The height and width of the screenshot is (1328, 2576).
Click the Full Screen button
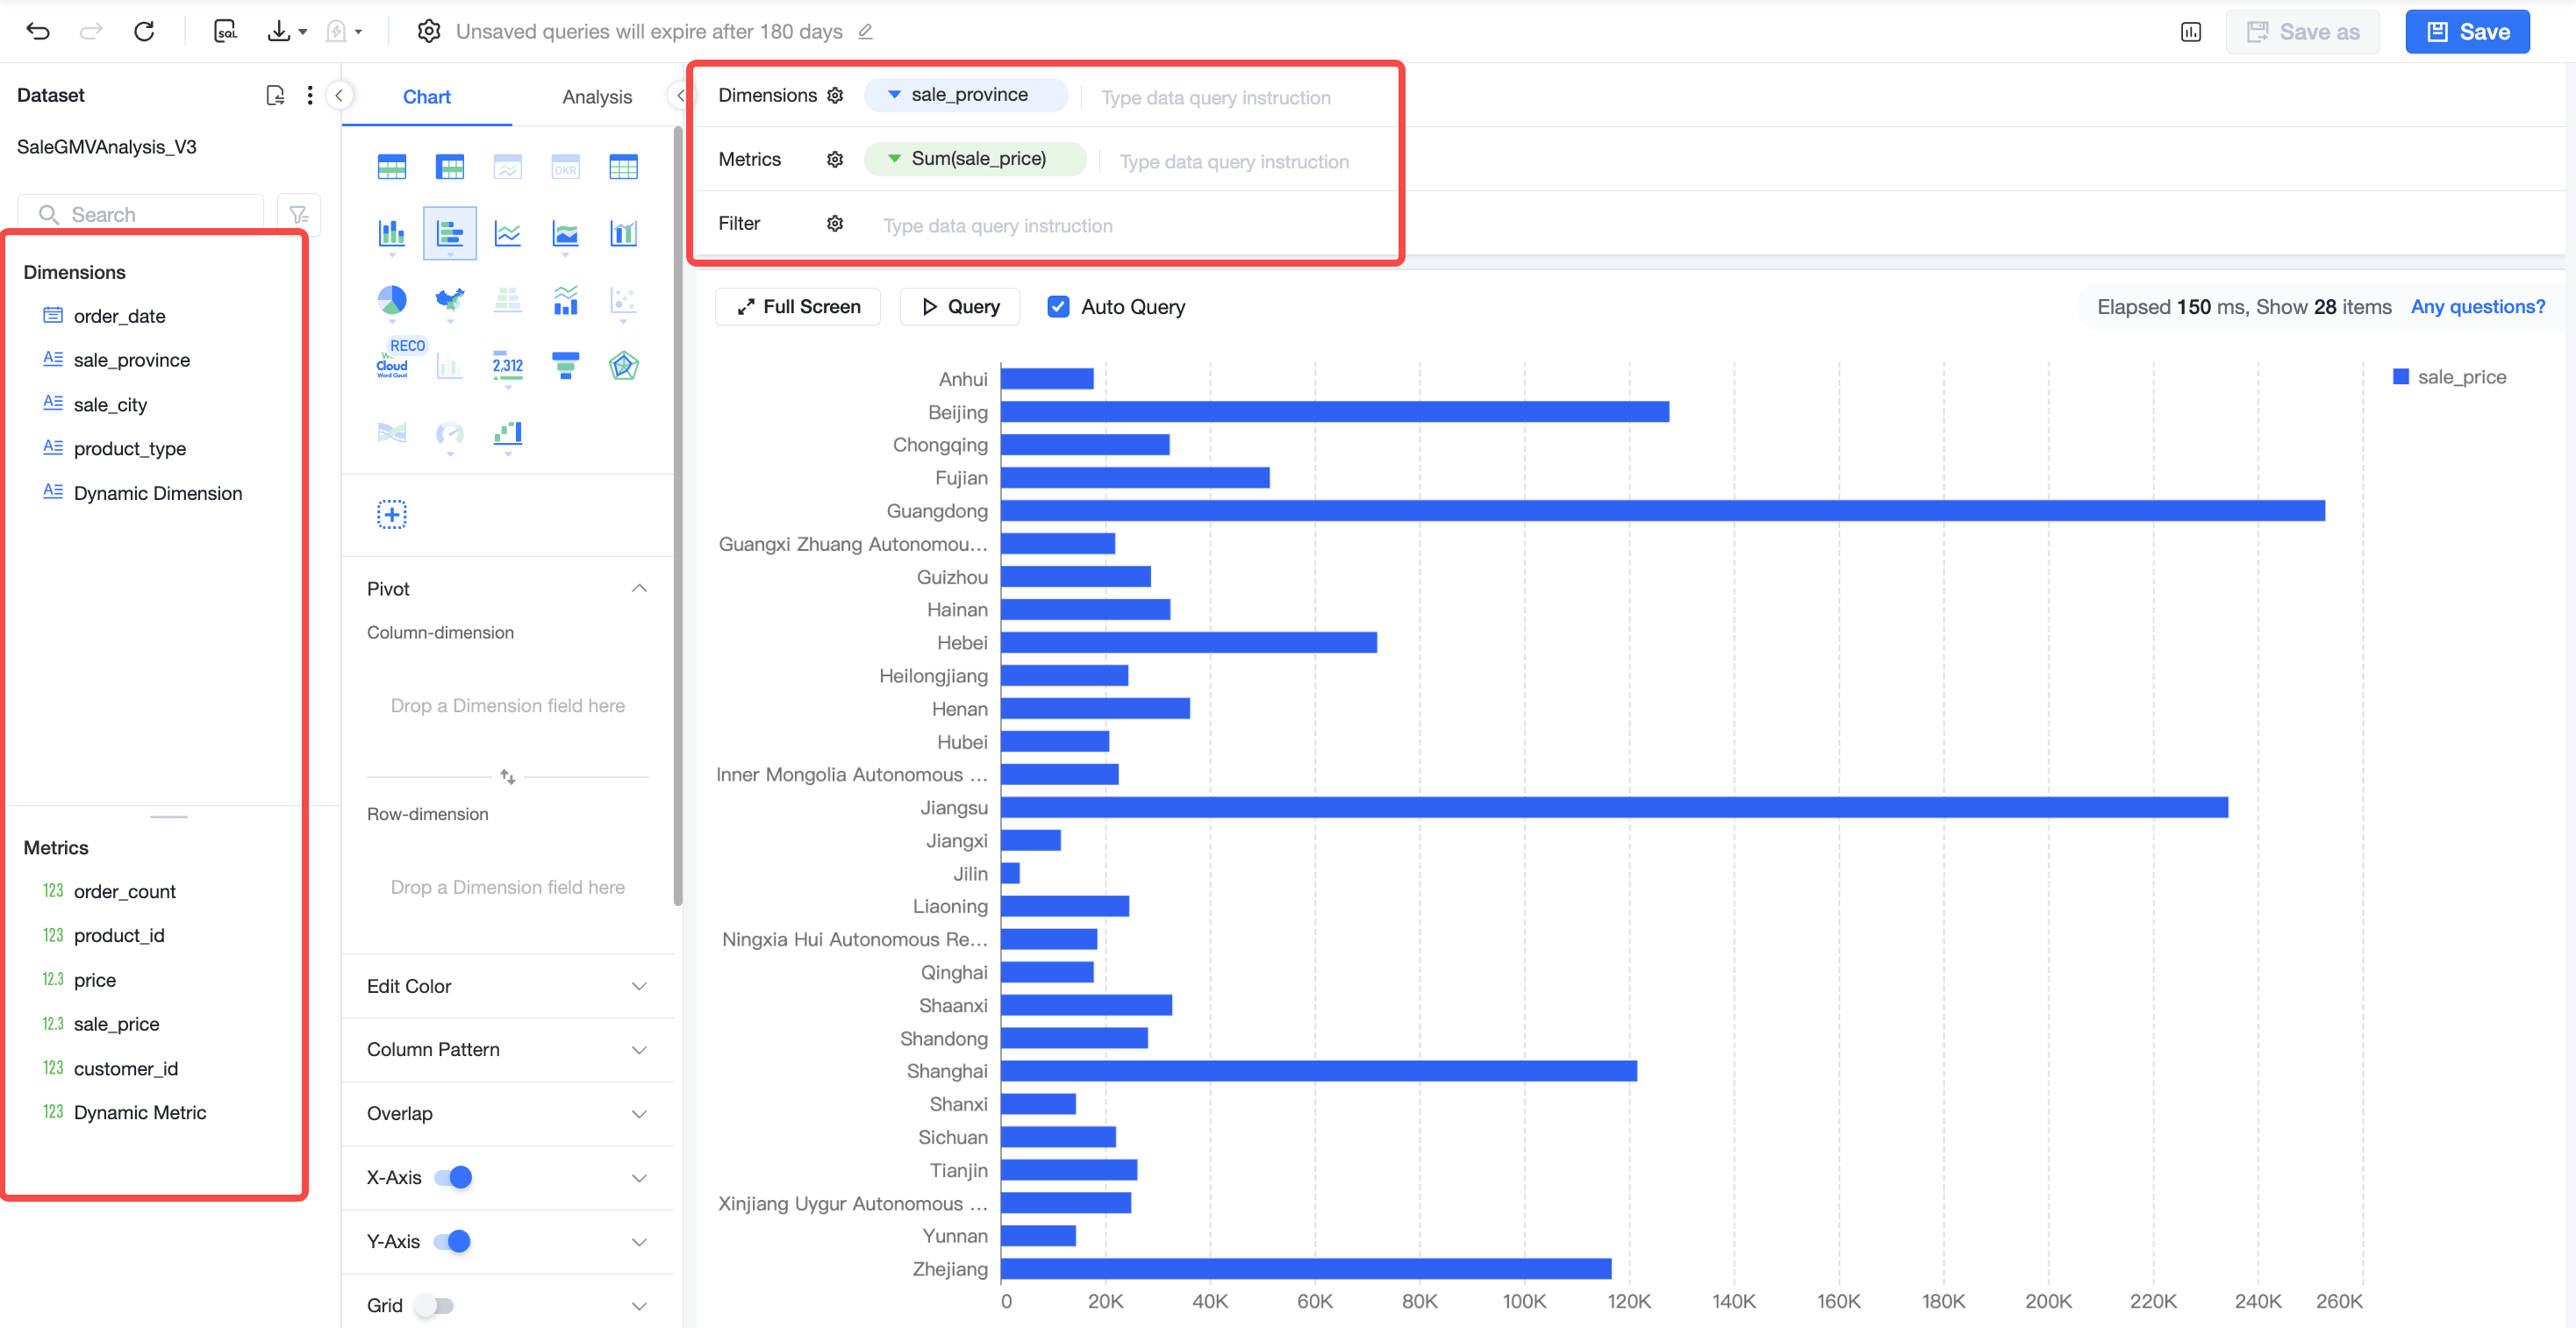point(798,307)
